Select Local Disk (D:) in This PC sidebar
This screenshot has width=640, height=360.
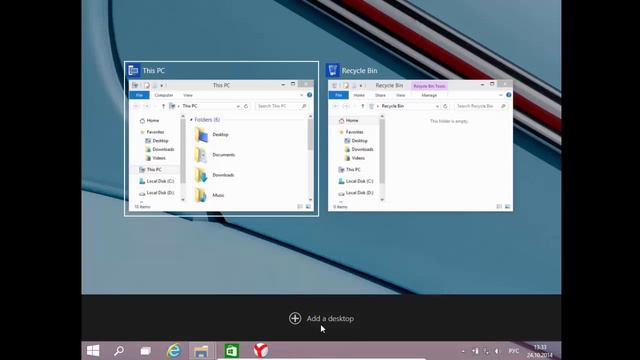(156, 193)
